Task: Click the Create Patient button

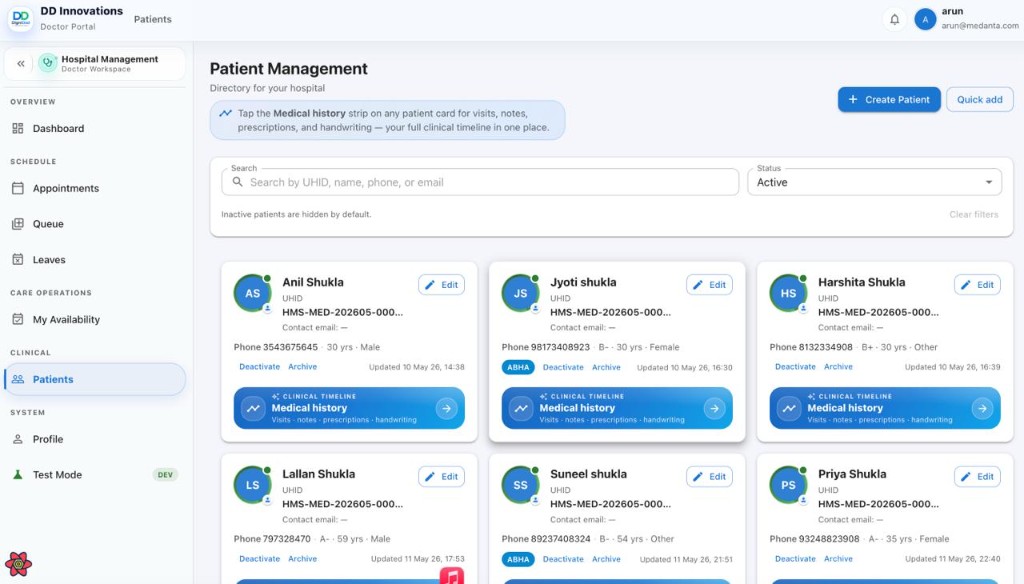Action: pyautogui.click(x=889, y=99)
